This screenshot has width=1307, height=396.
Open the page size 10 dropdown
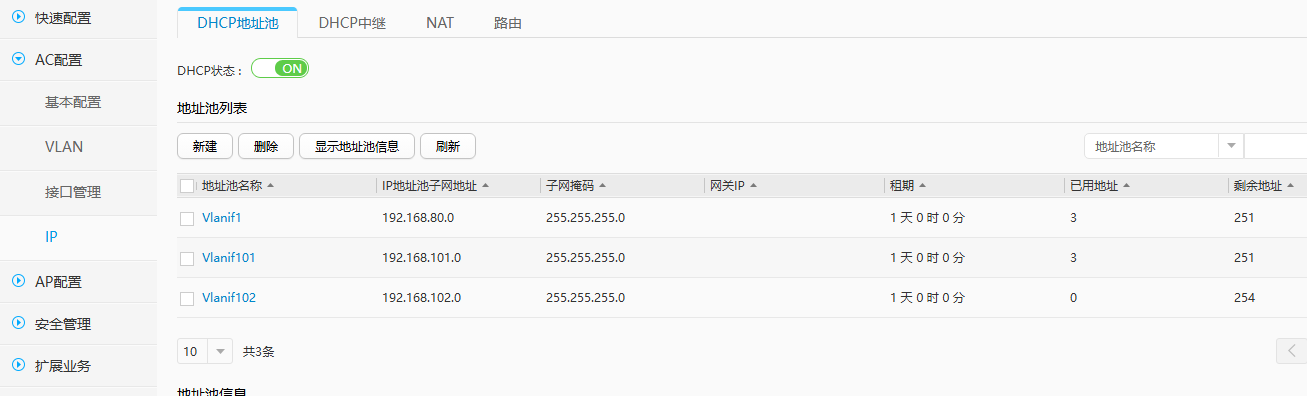pyautogui.click(x=205, y=351)
